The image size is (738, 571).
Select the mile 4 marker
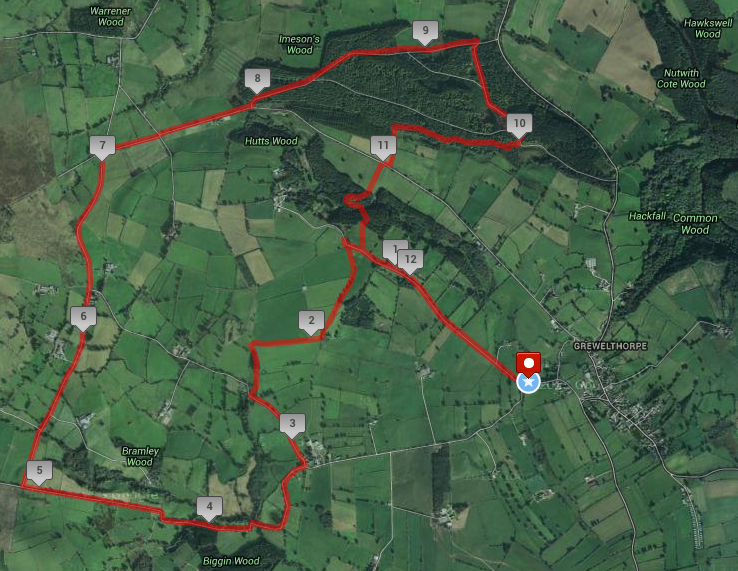[209, 507]
